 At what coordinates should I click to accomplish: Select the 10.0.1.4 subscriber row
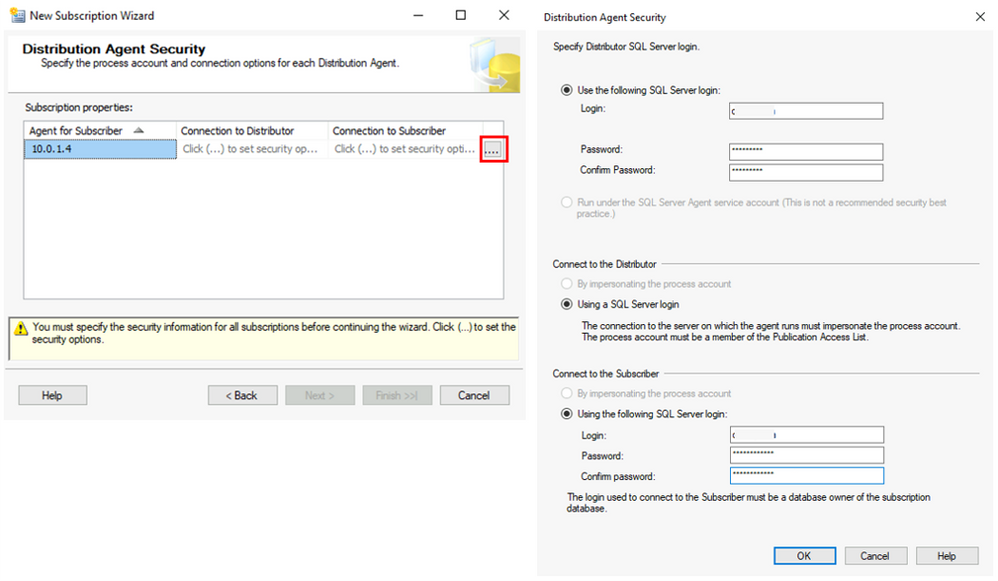pyautogui.click(x=100, y=149)
